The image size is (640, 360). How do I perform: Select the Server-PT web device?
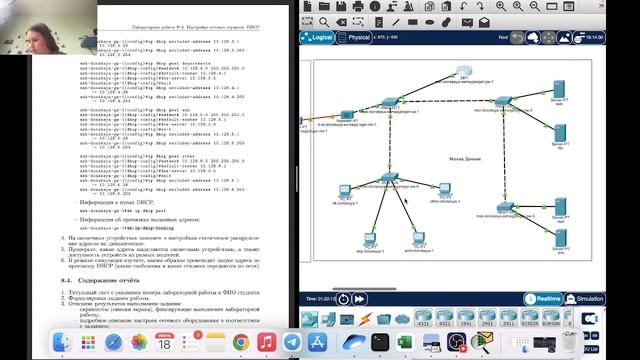point(559,89)
